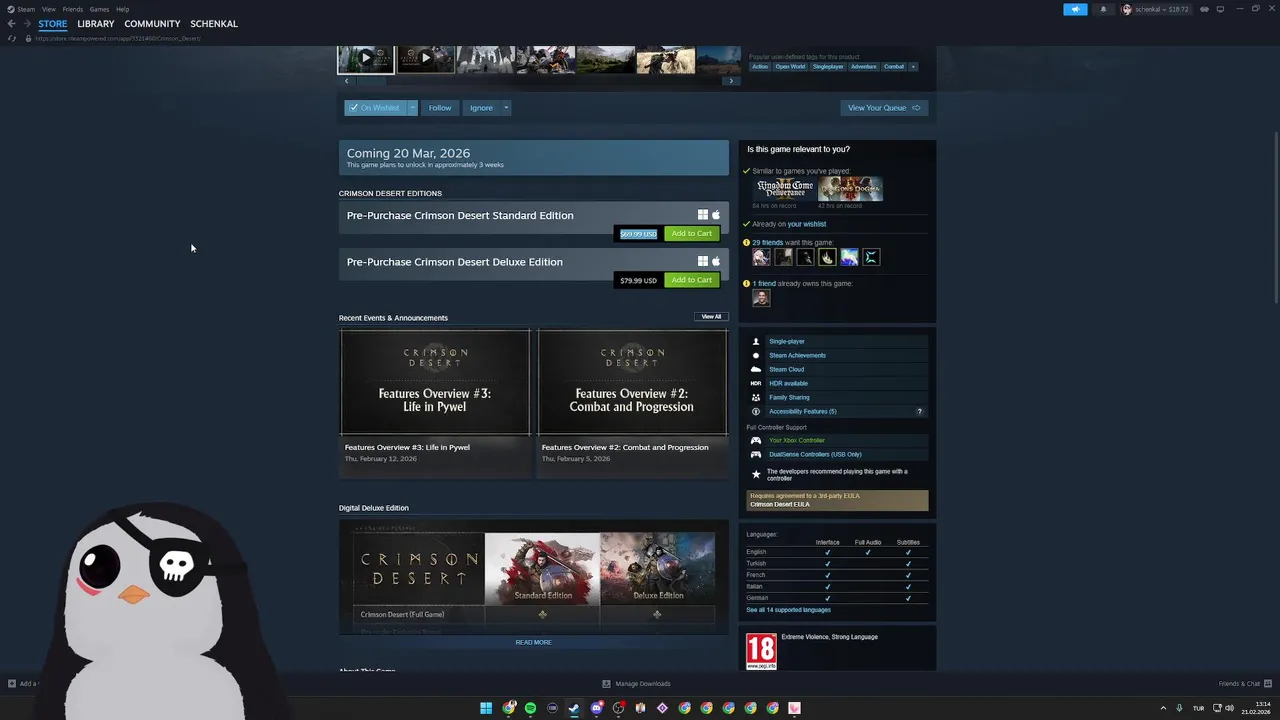See all 14 supported languages
The height and width of the screenshot is (720, 1280).
coord(788,610)
